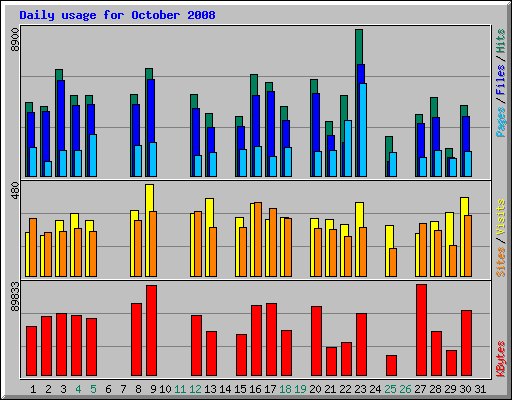Viewport: 512px width, 400px height.
Task: Select green weekend day label 4
Action: tap(78, 389)
